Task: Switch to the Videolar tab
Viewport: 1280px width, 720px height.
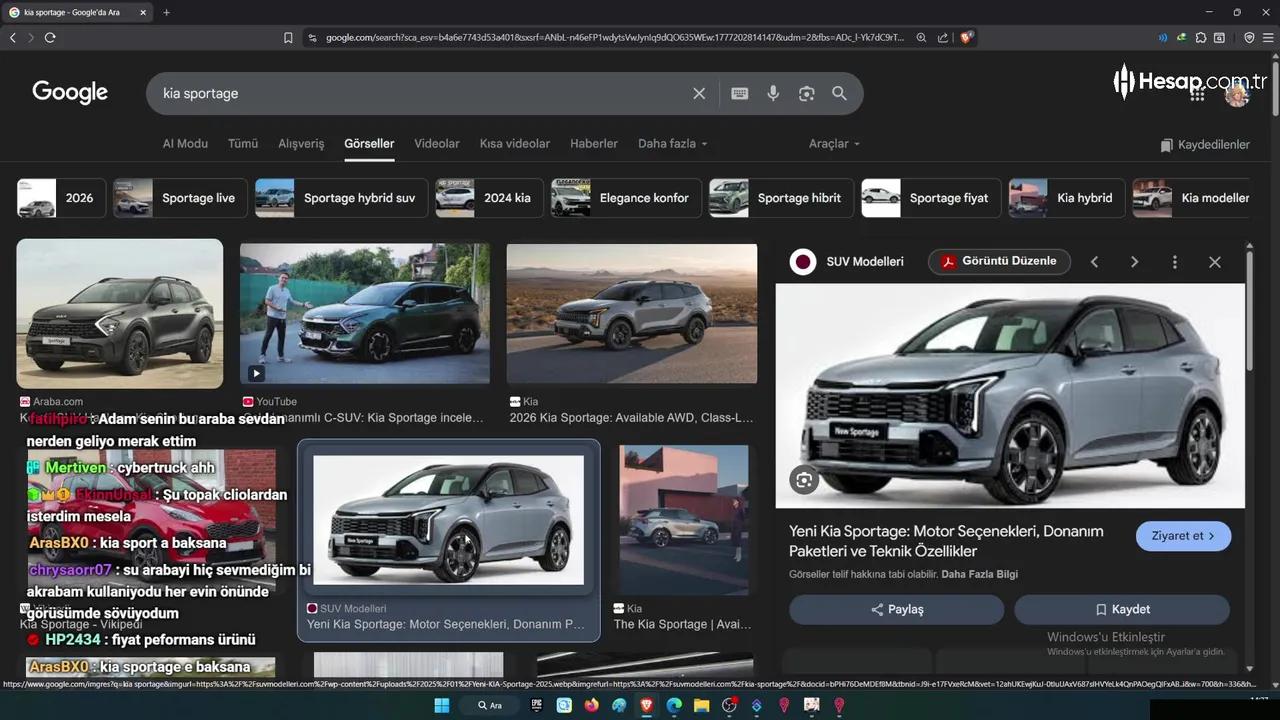Action: (x=437, y=144)
